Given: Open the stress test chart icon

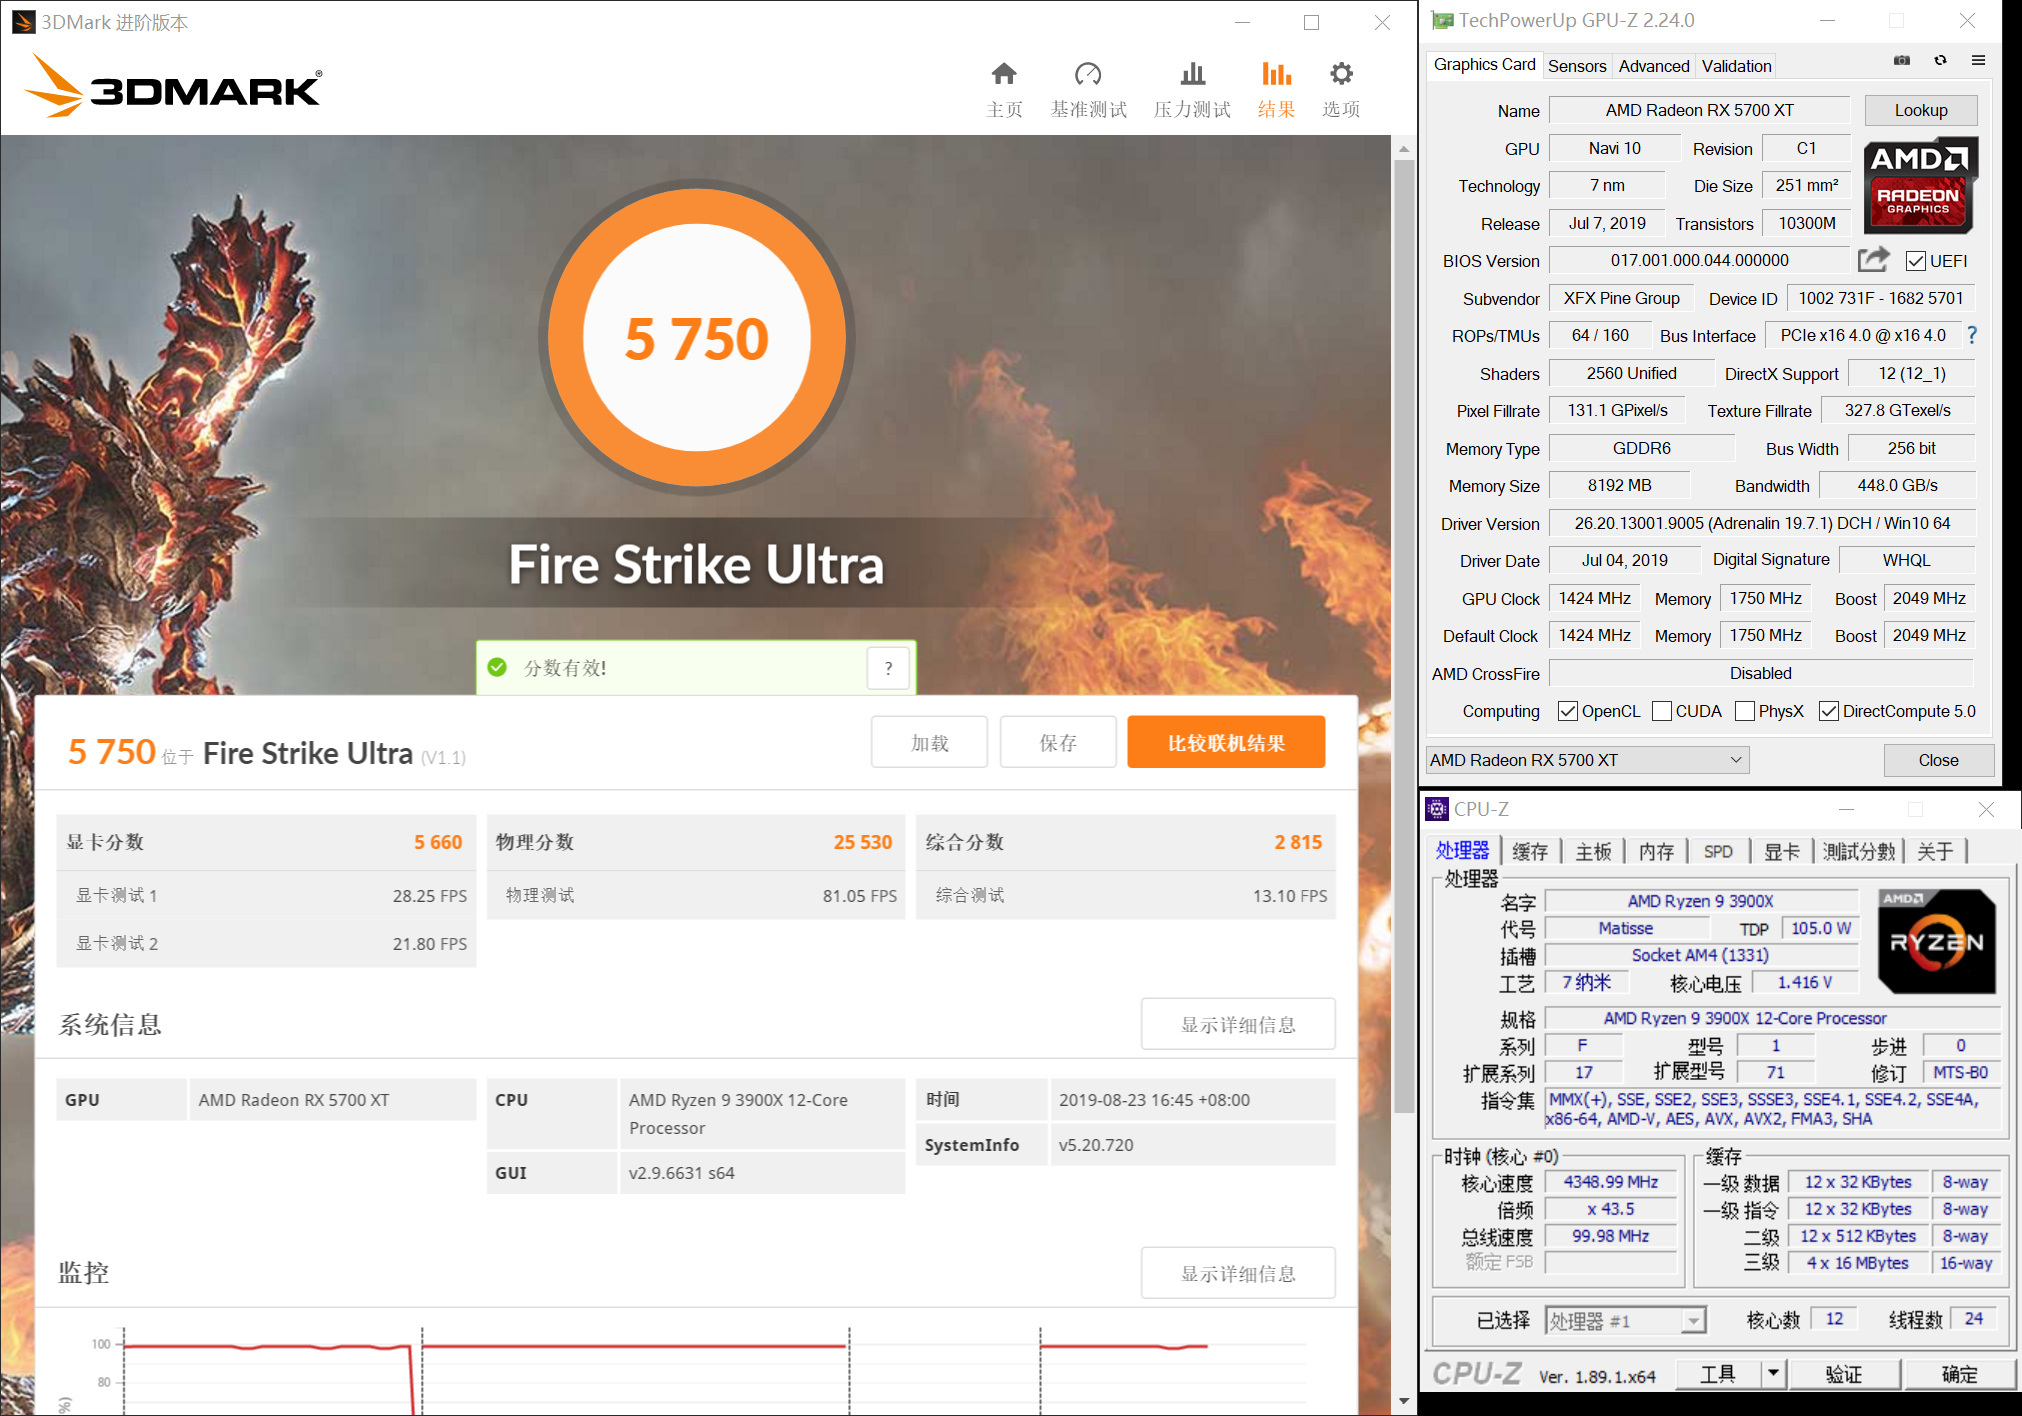Looking at the screenshot, I should pos(1192,75).
